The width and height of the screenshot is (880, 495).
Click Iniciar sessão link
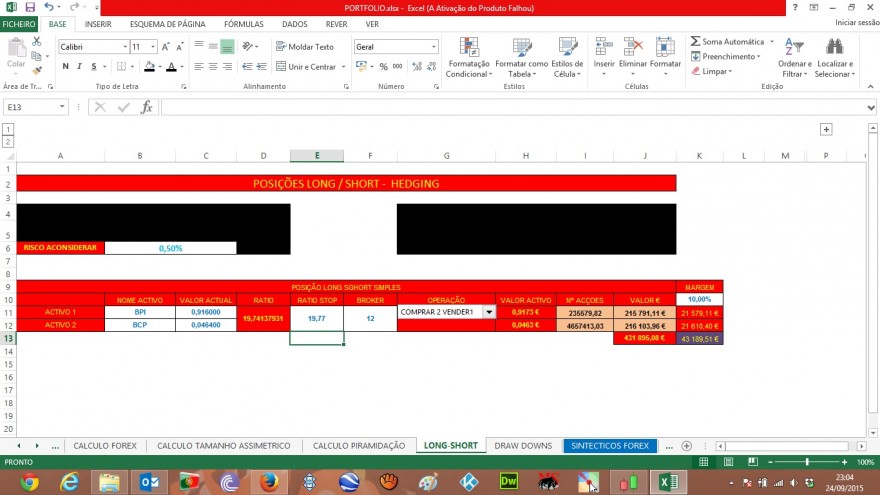point(857,22)
